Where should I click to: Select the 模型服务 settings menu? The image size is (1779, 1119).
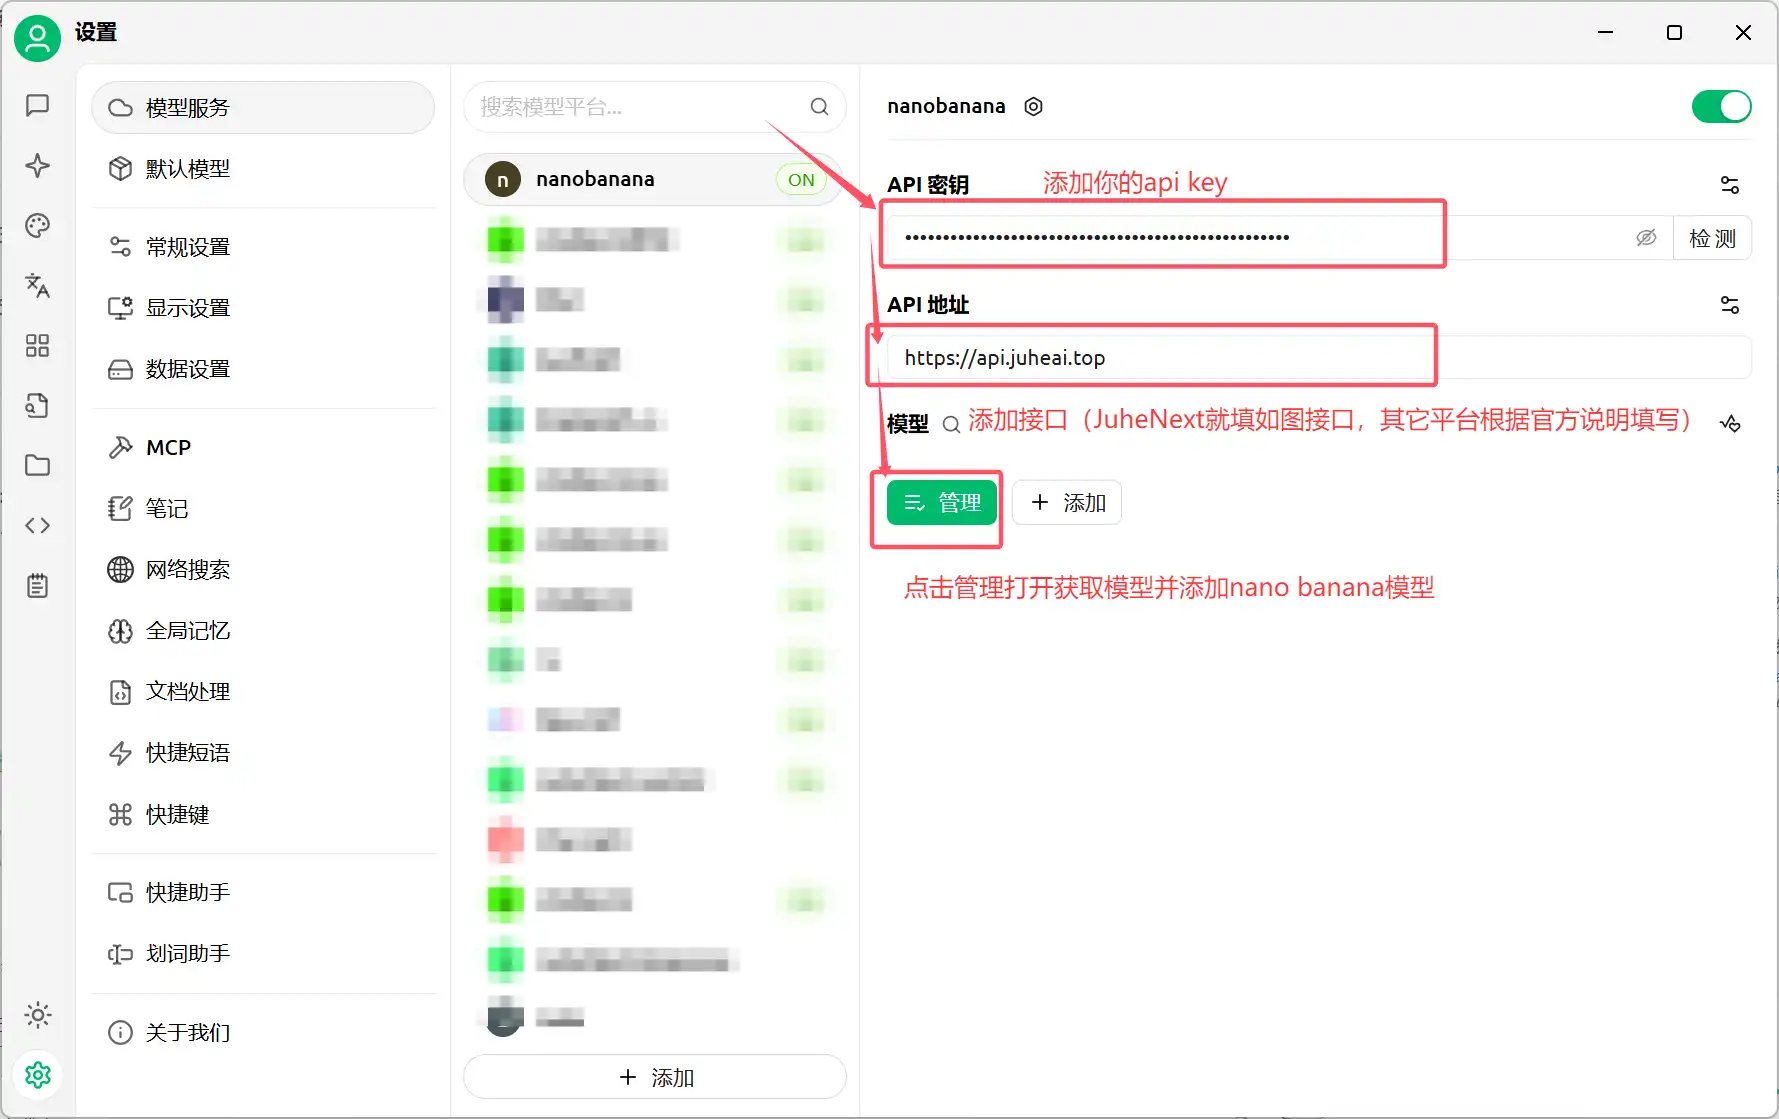(x=263, y=107)
